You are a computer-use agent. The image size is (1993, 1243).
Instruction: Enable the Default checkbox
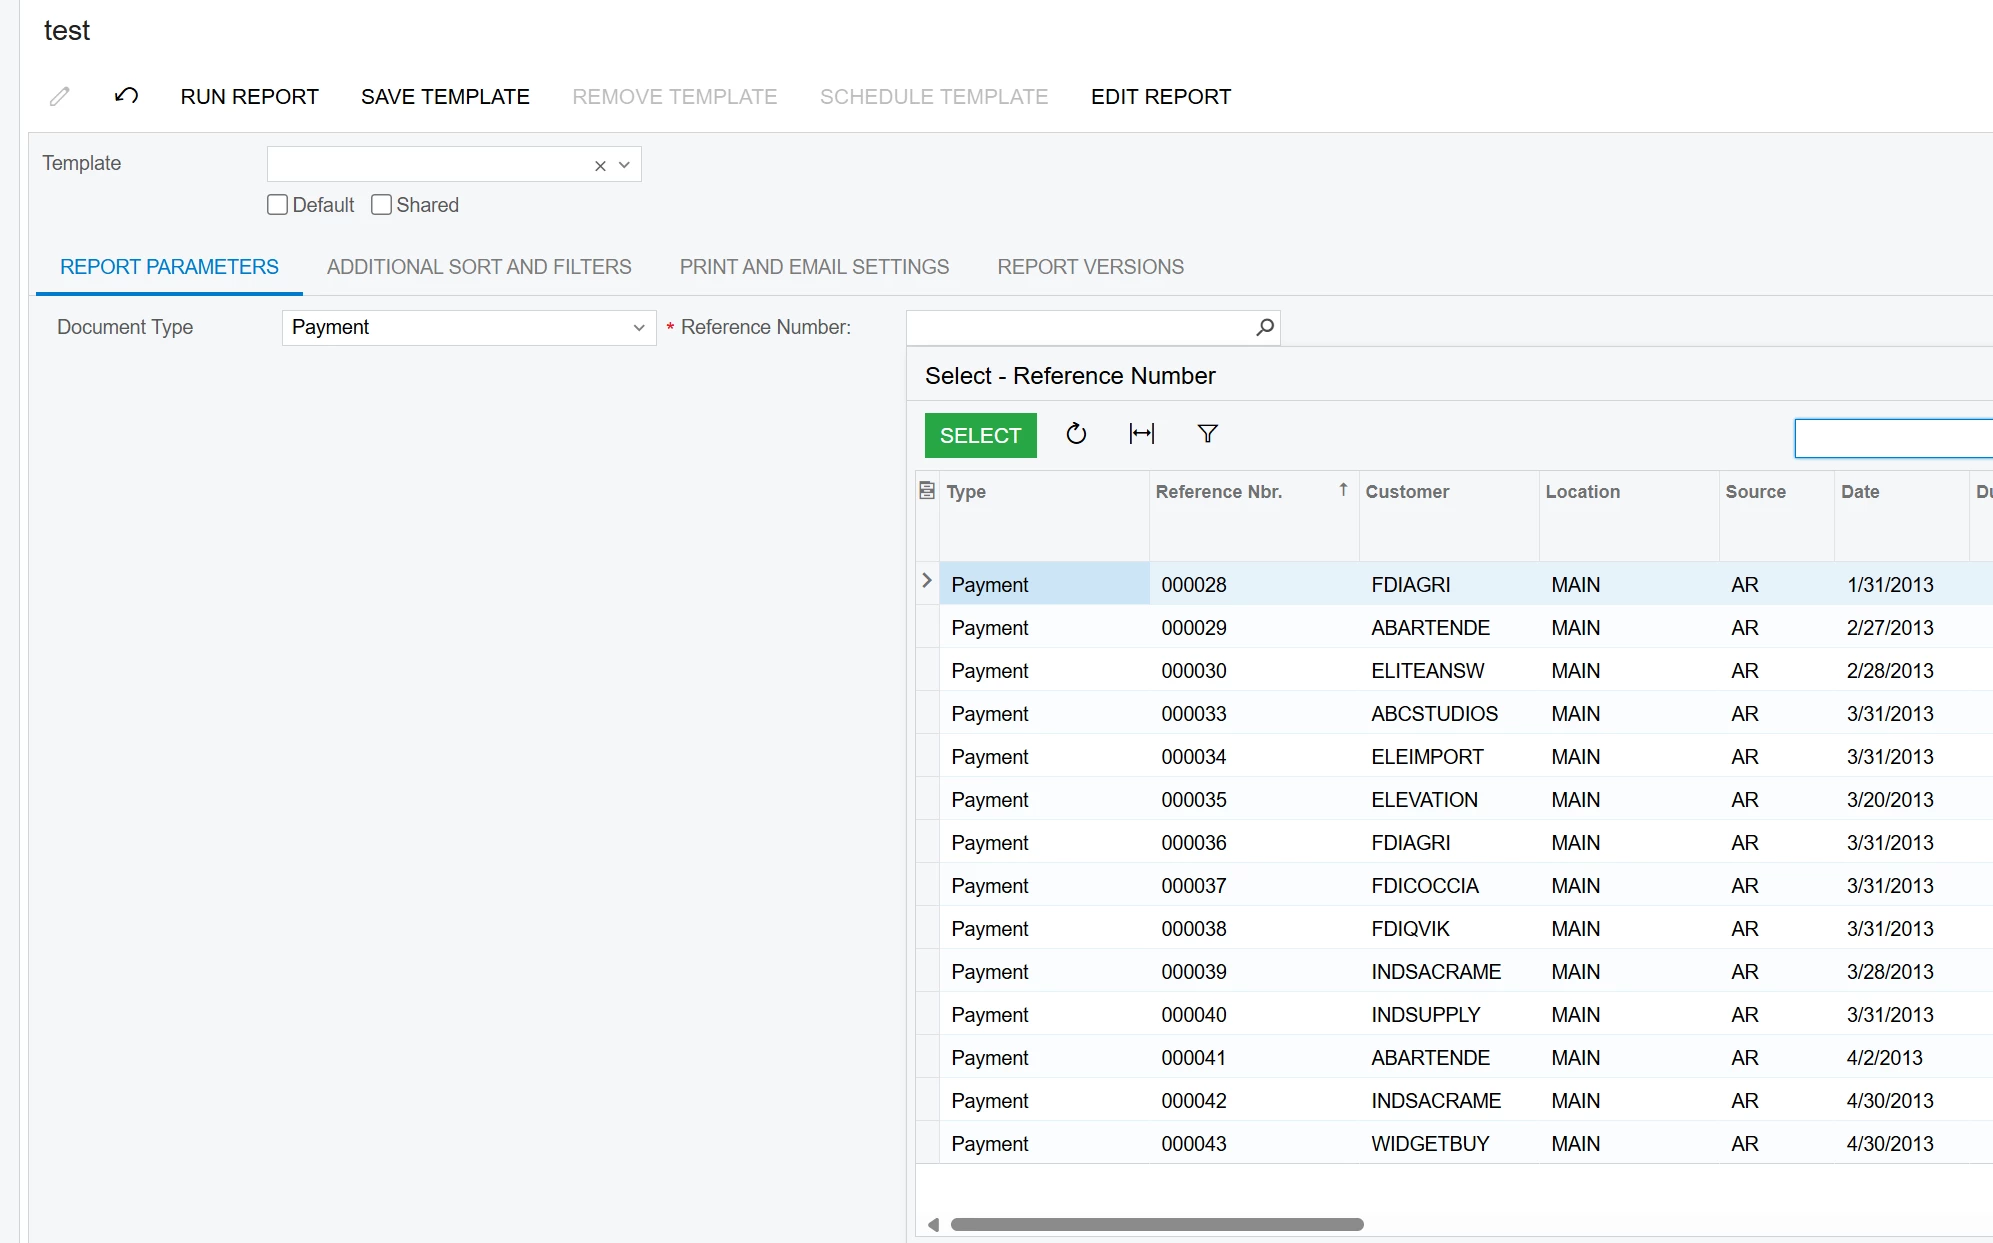pos(278,205)
